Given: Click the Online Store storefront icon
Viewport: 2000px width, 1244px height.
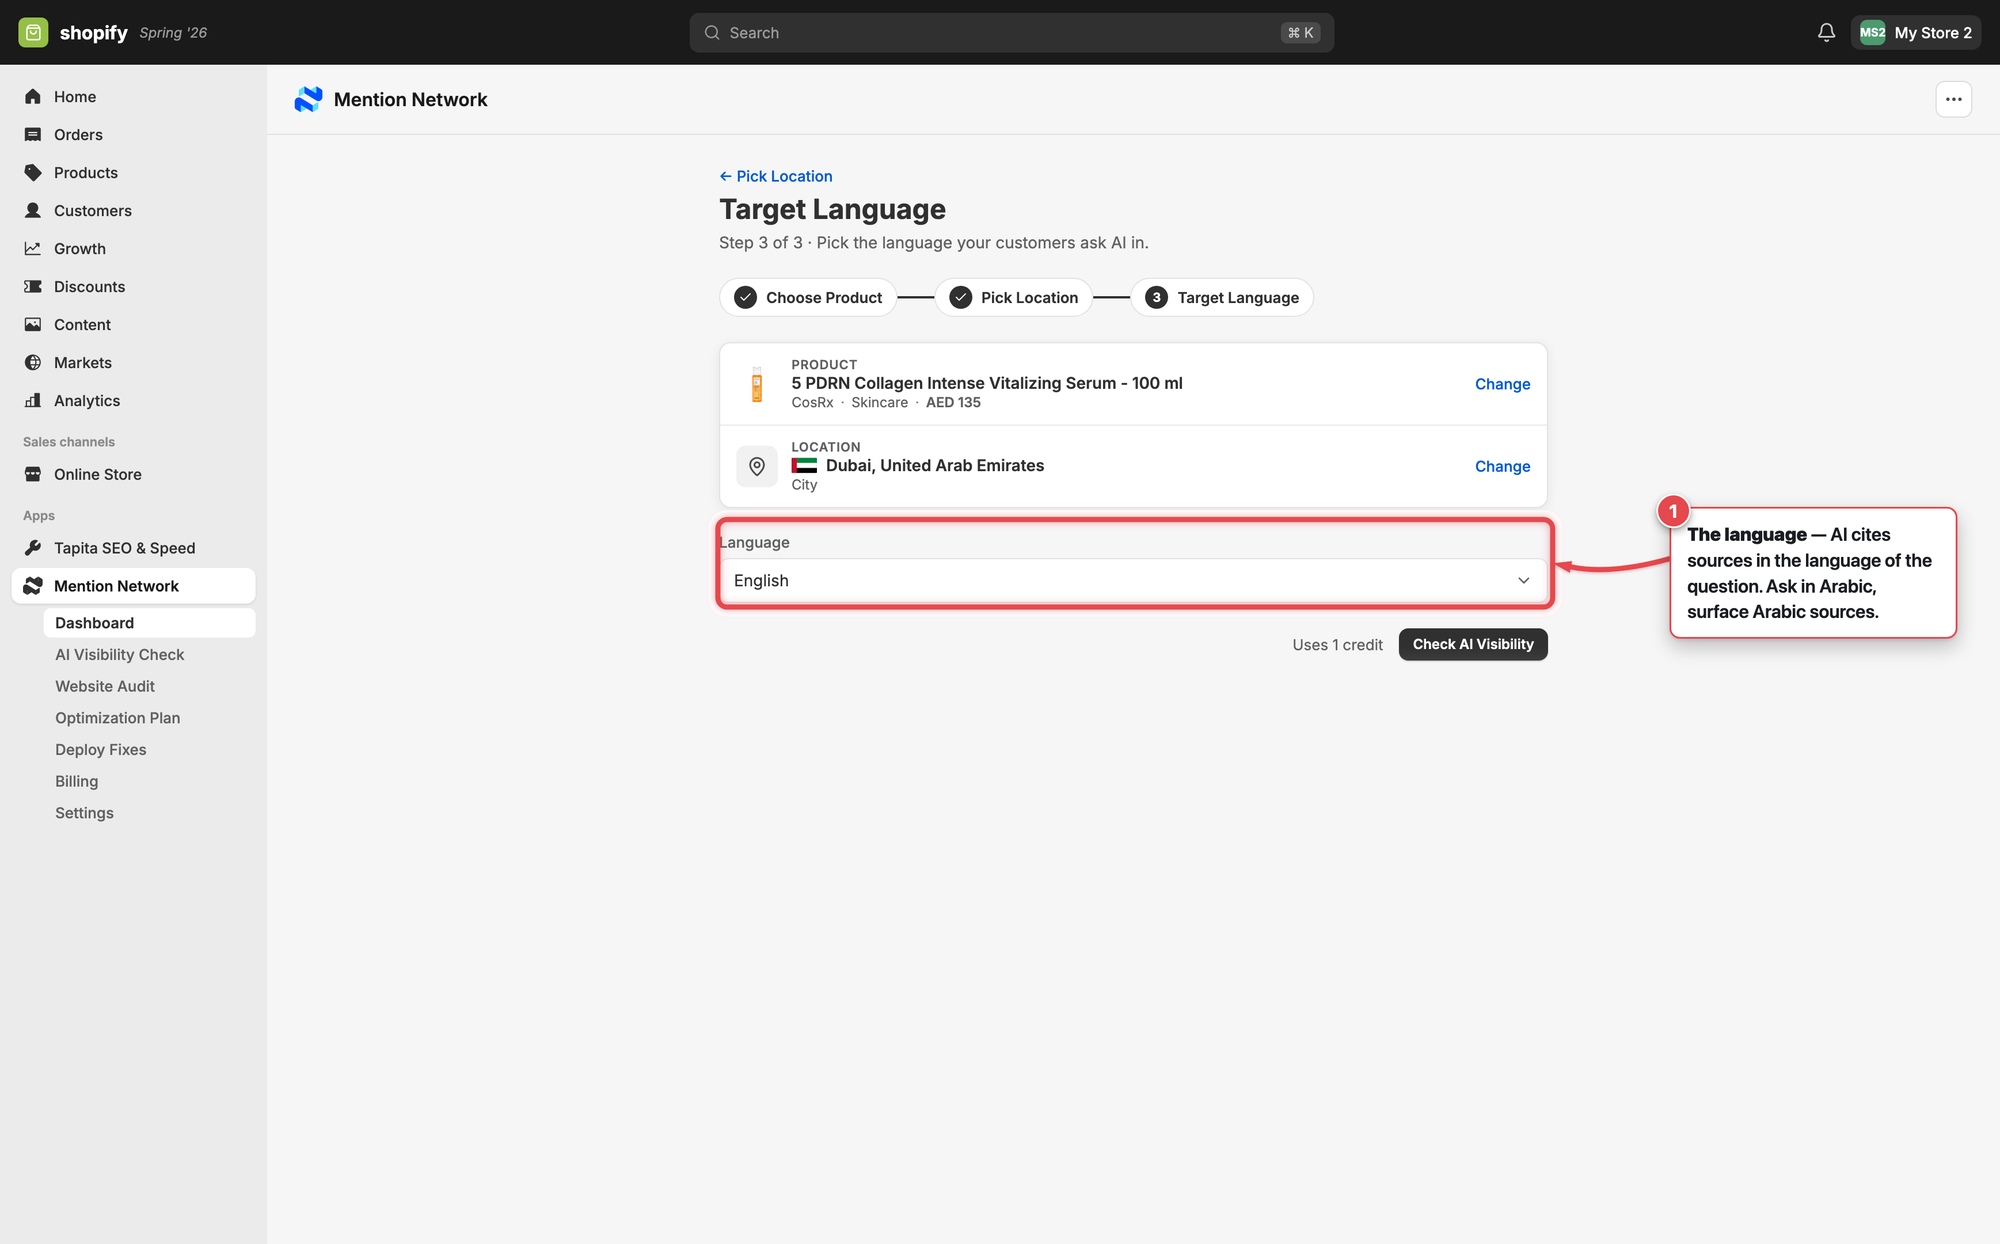Looking at the screenshot, I should click(33, 474).
